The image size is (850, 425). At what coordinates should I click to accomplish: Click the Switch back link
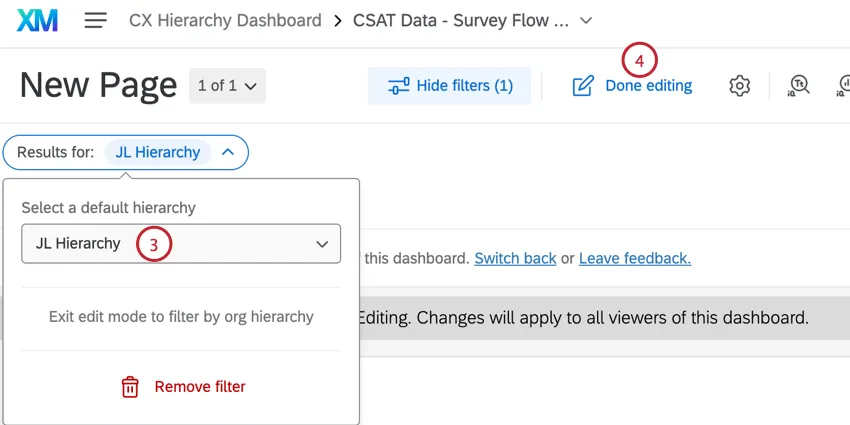pos(515,258)
